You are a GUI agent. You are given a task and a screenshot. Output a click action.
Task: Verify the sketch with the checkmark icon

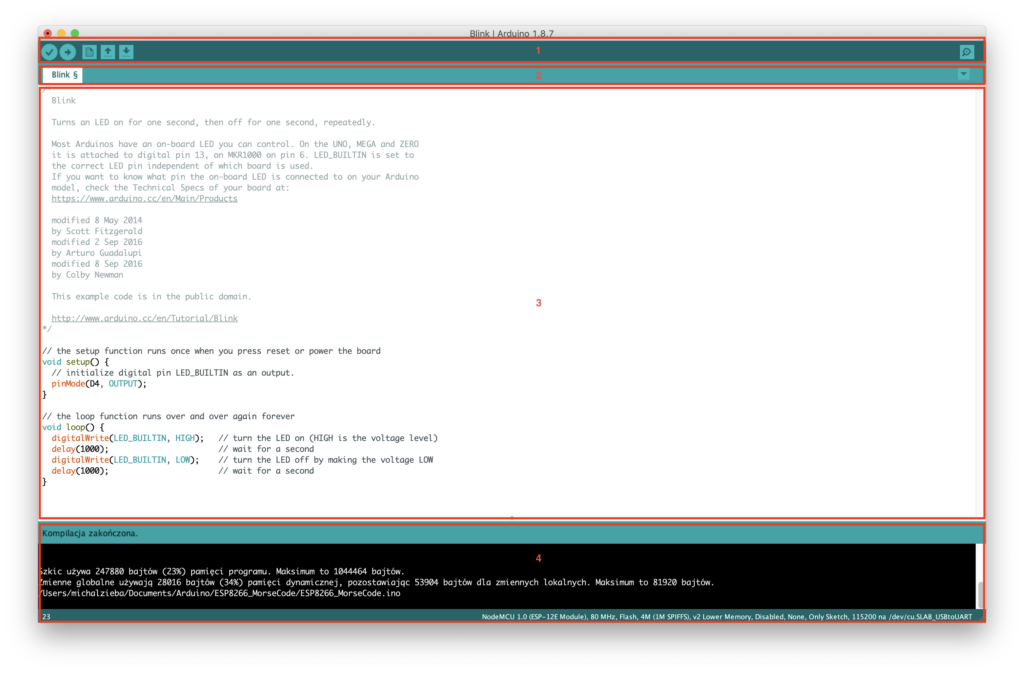(x=50, y=51)
